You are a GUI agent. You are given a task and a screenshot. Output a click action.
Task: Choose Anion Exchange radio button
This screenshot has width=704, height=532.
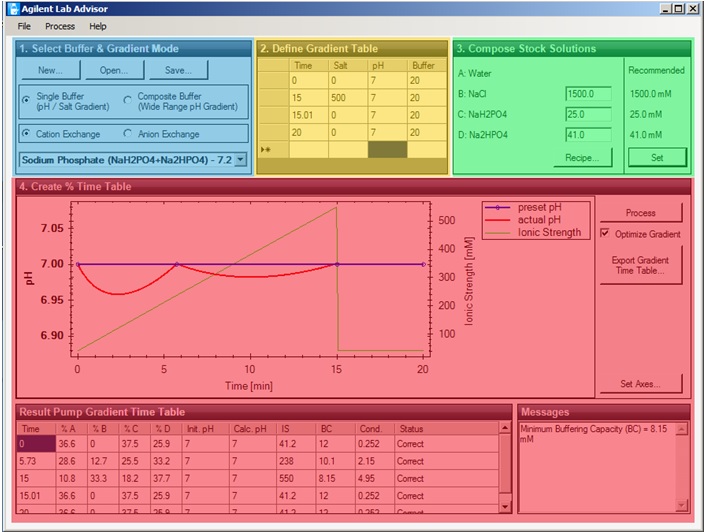[x=128, y=133]
